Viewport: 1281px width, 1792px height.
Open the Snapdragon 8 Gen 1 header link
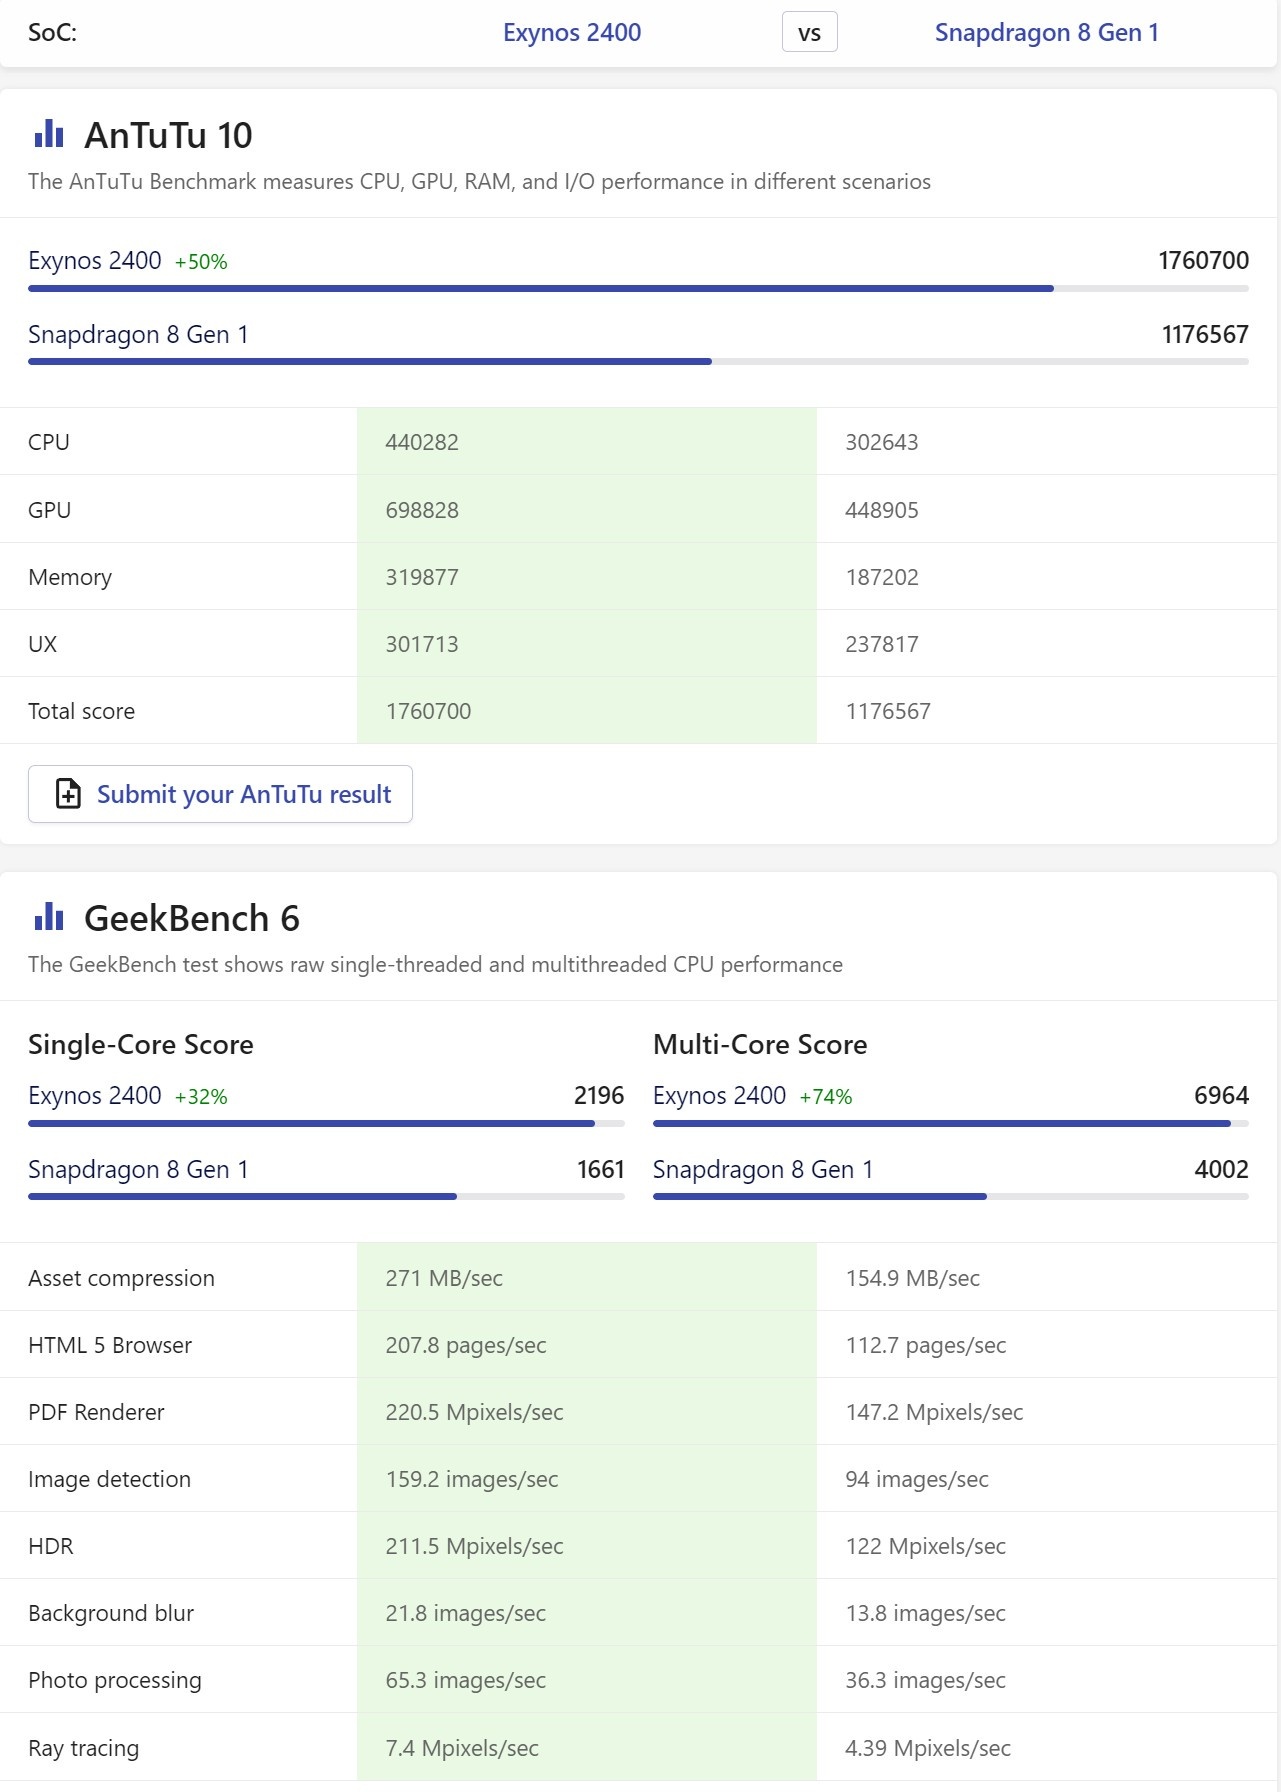(1047, 32)
